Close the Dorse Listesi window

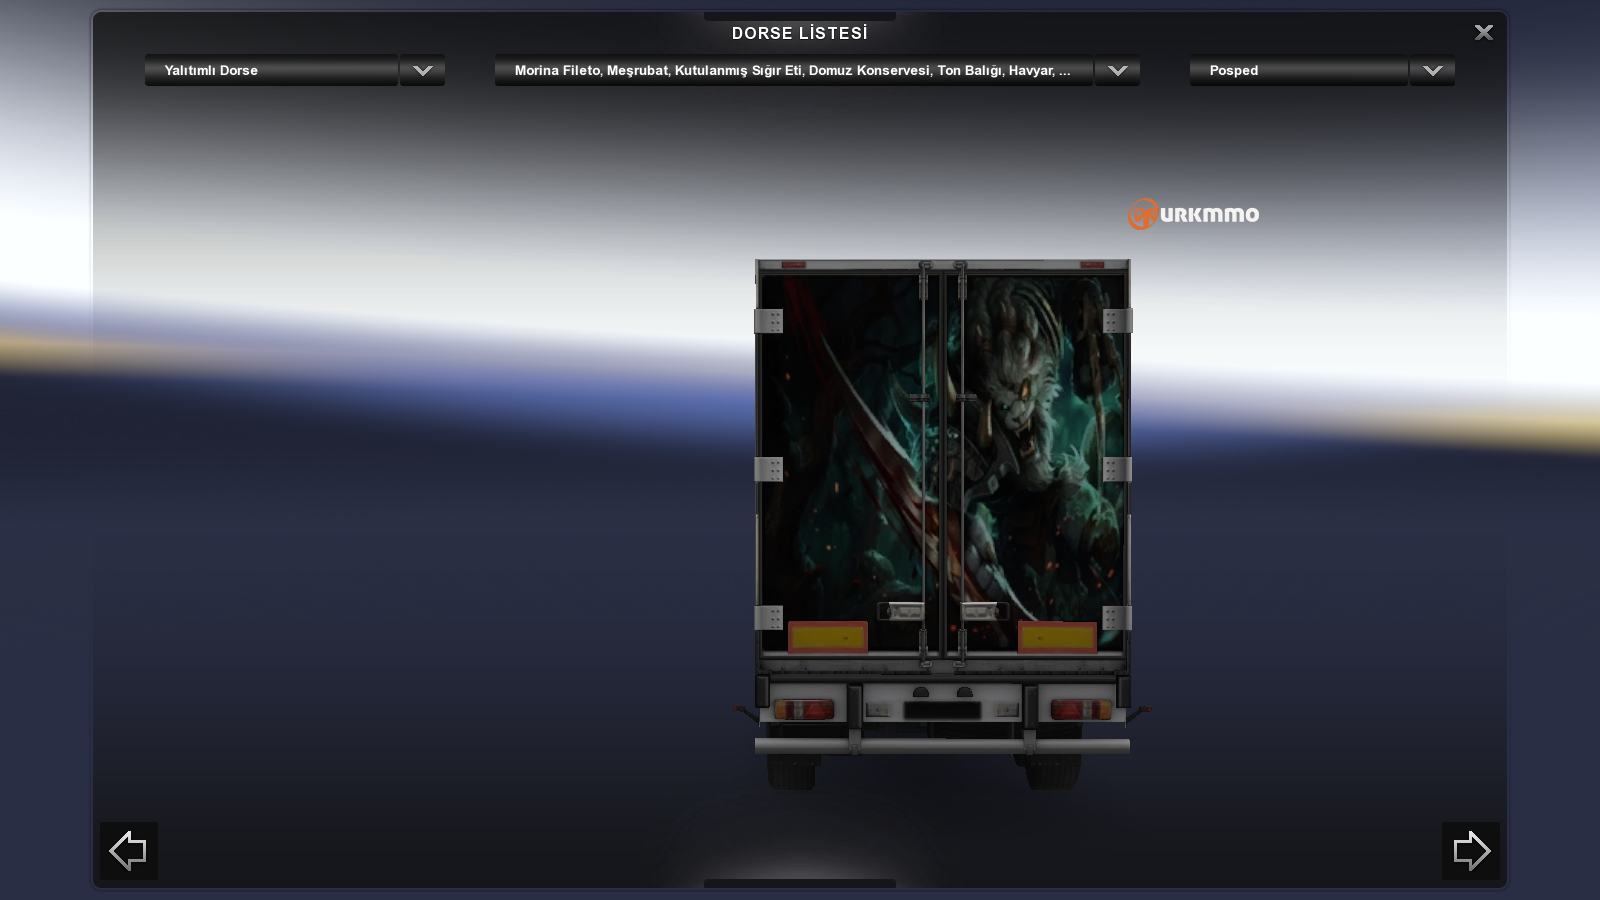pos(1484,33)
